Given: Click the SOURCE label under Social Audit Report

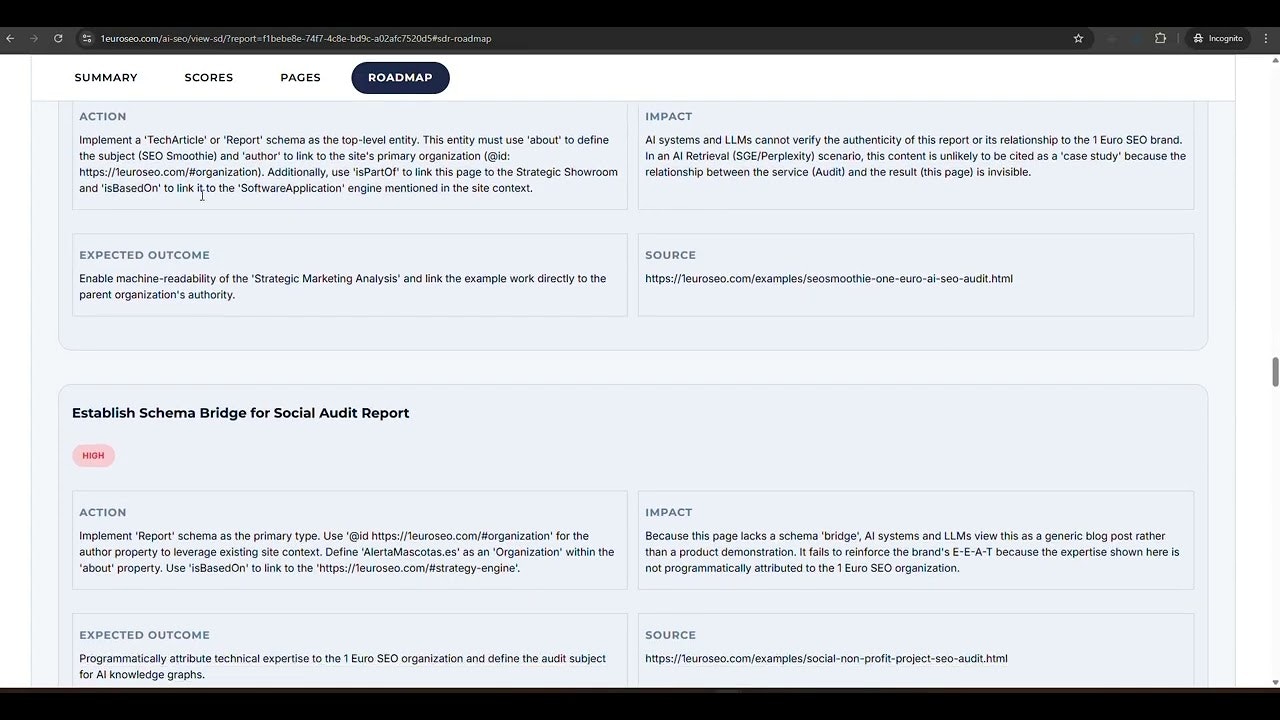Looking at the screenshot, I should click(670, 635).
